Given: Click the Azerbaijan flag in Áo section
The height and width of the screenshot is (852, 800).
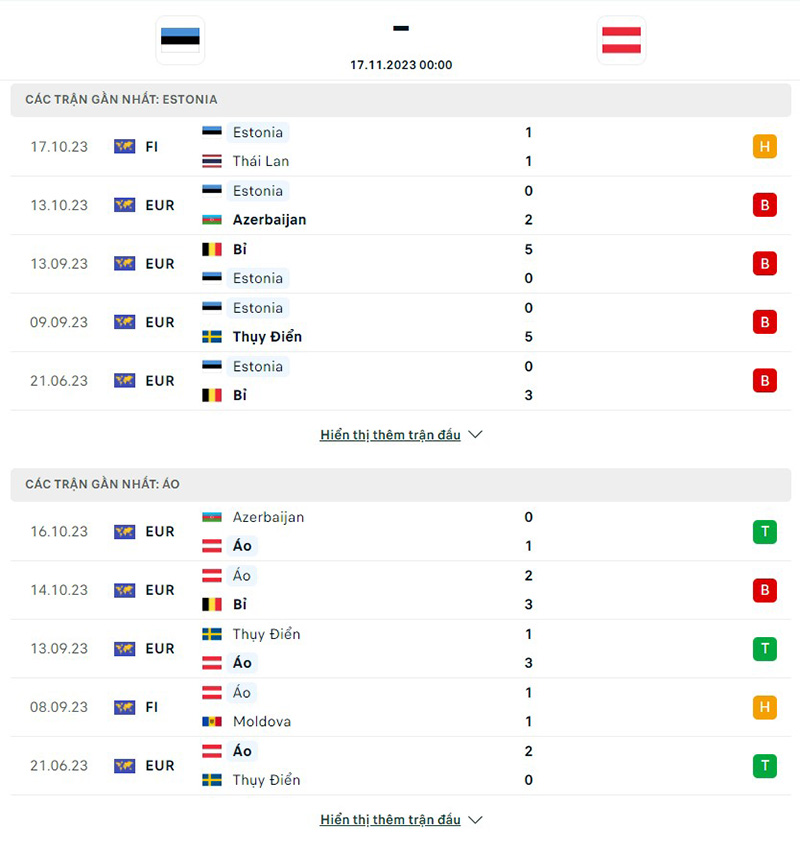Looking at the screenshot, I should pos(212,517).
